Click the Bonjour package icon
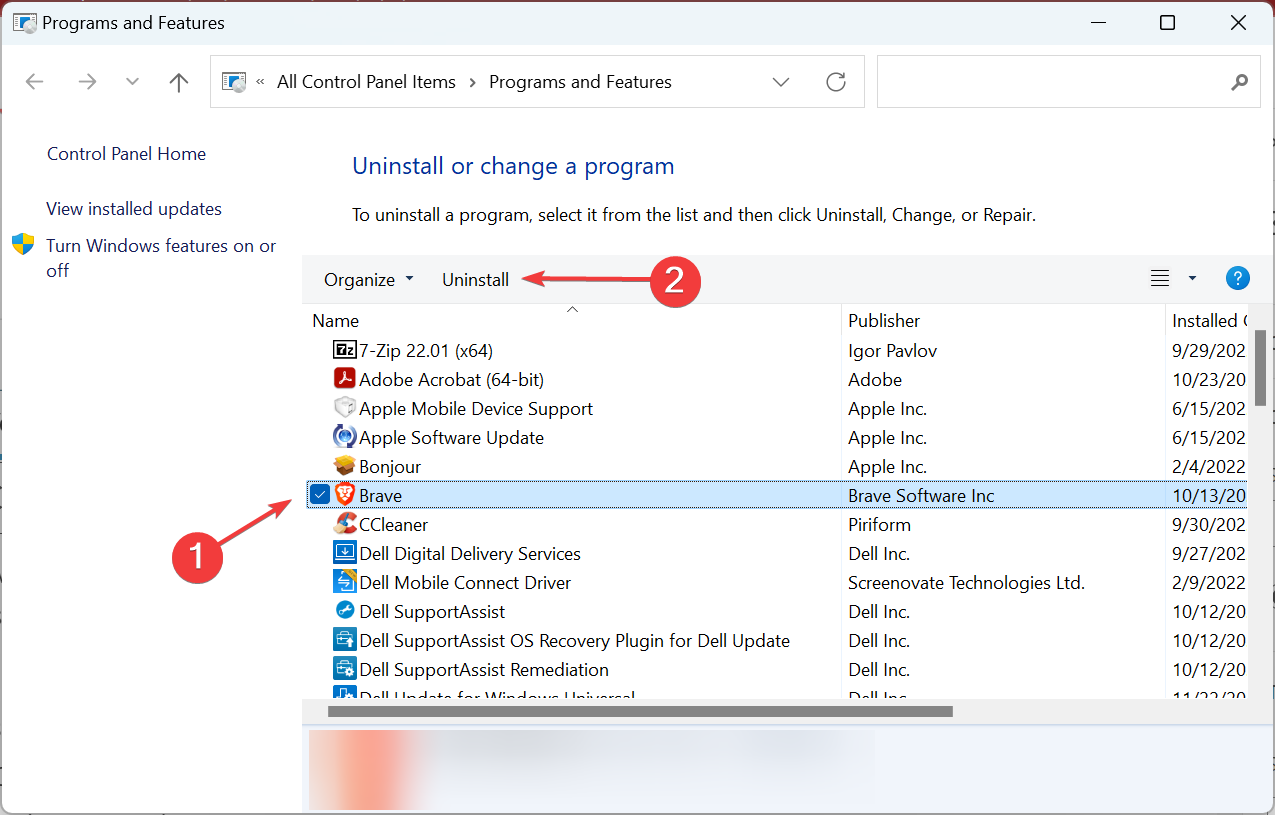 point(344,466)
